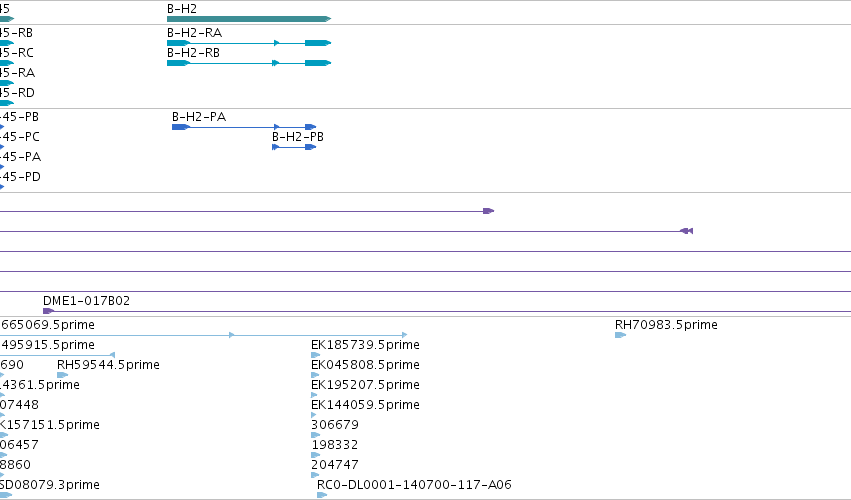Click the B-H2 gene label
Image resolution: width=851 pixels, height=500 pixels.
182,9
